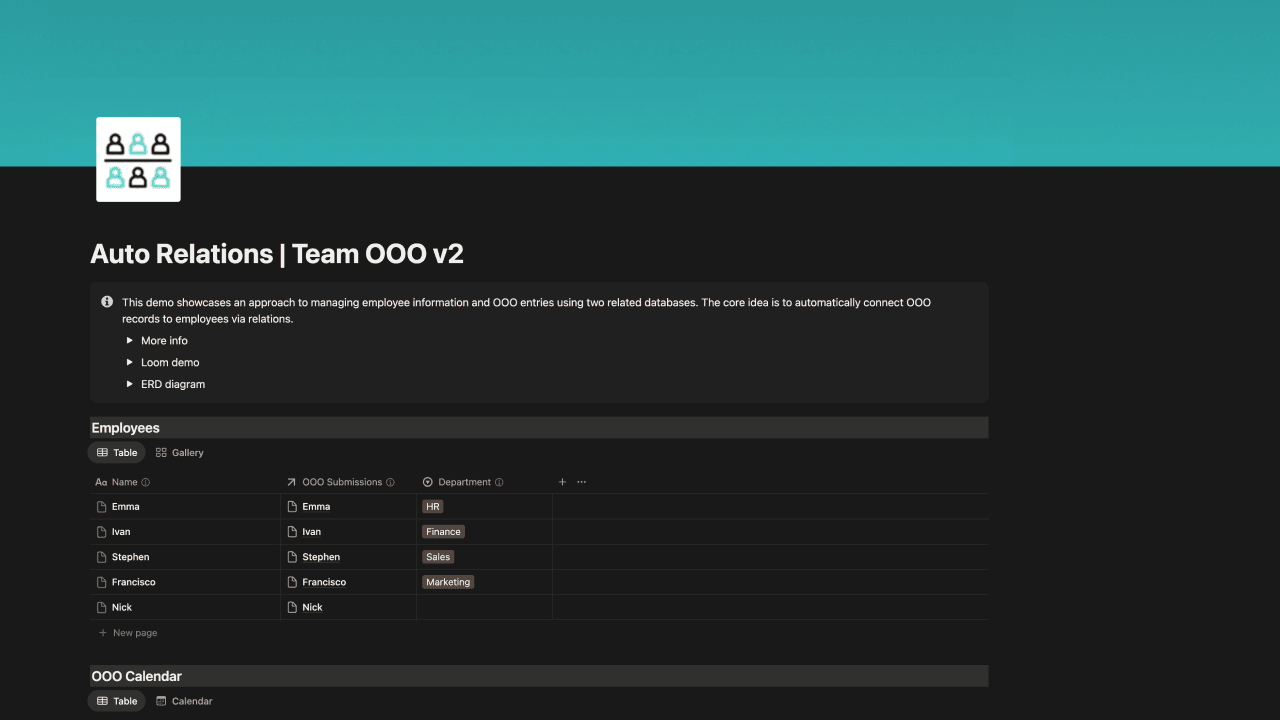Click New page to add an employee
1280x720 pixels.
(134, 633)
